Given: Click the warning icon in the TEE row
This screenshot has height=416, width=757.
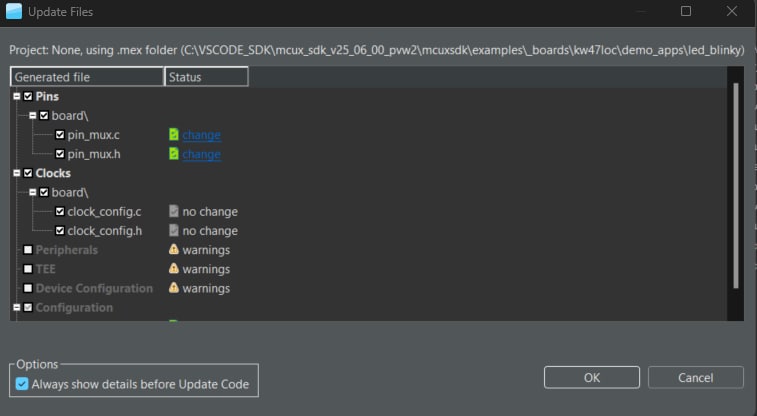Looking at the screenshot, I should click(x=174, y=269).
